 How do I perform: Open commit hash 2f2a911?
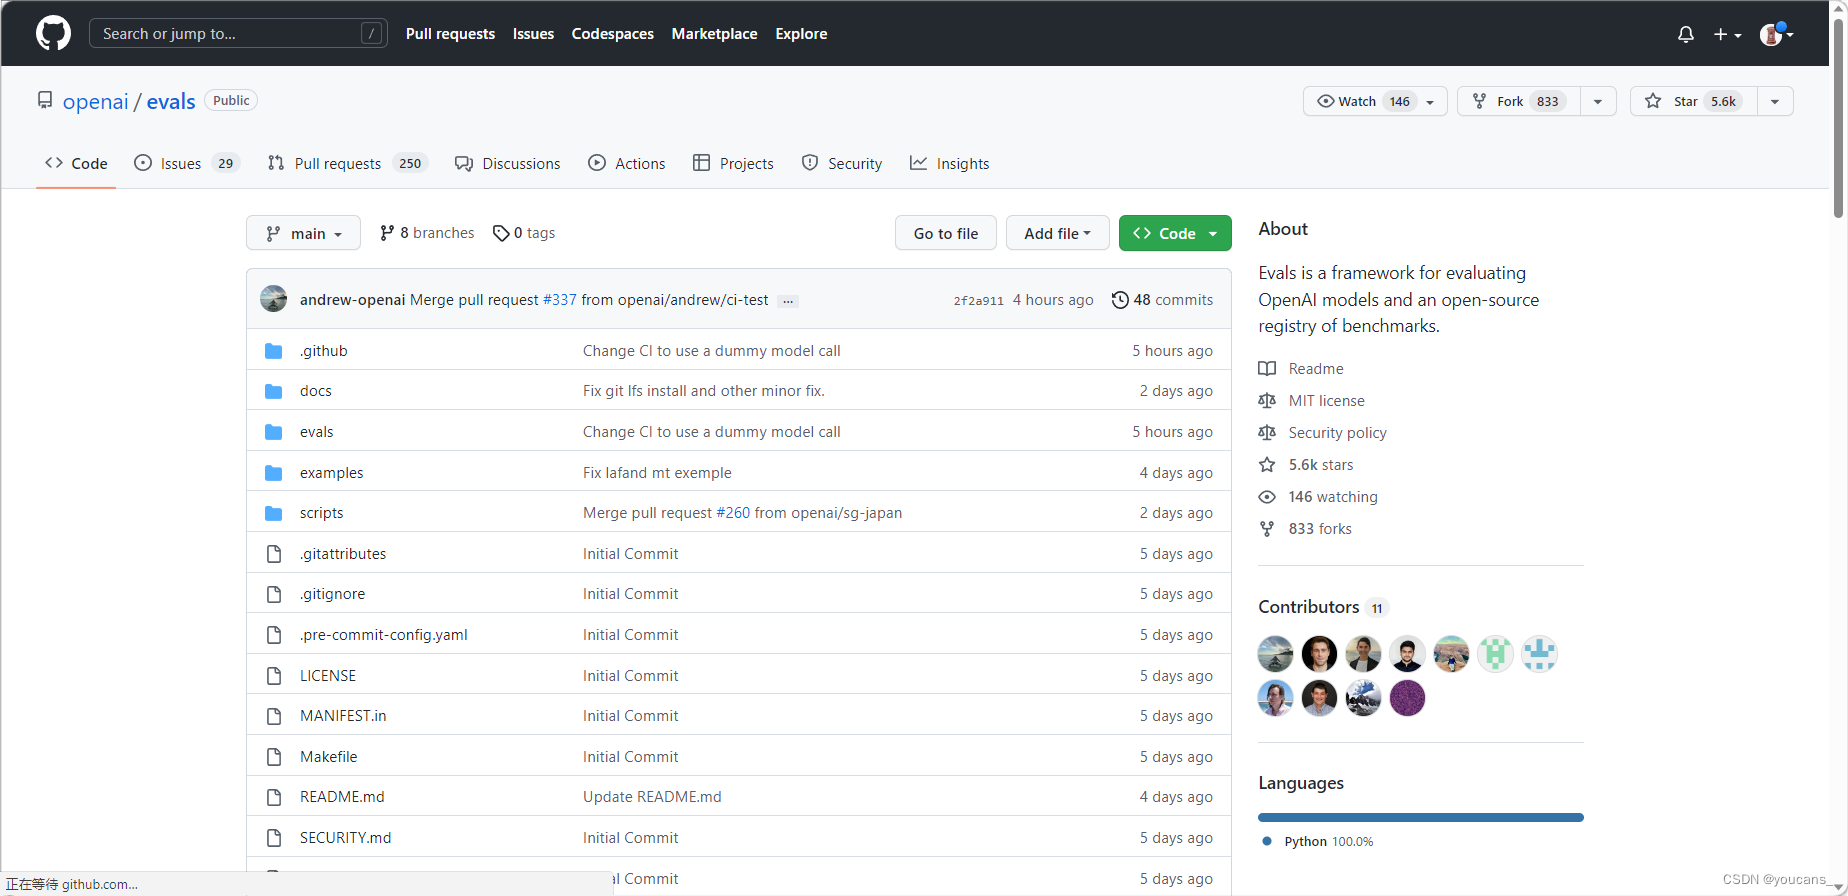click(x=978, y=300)
